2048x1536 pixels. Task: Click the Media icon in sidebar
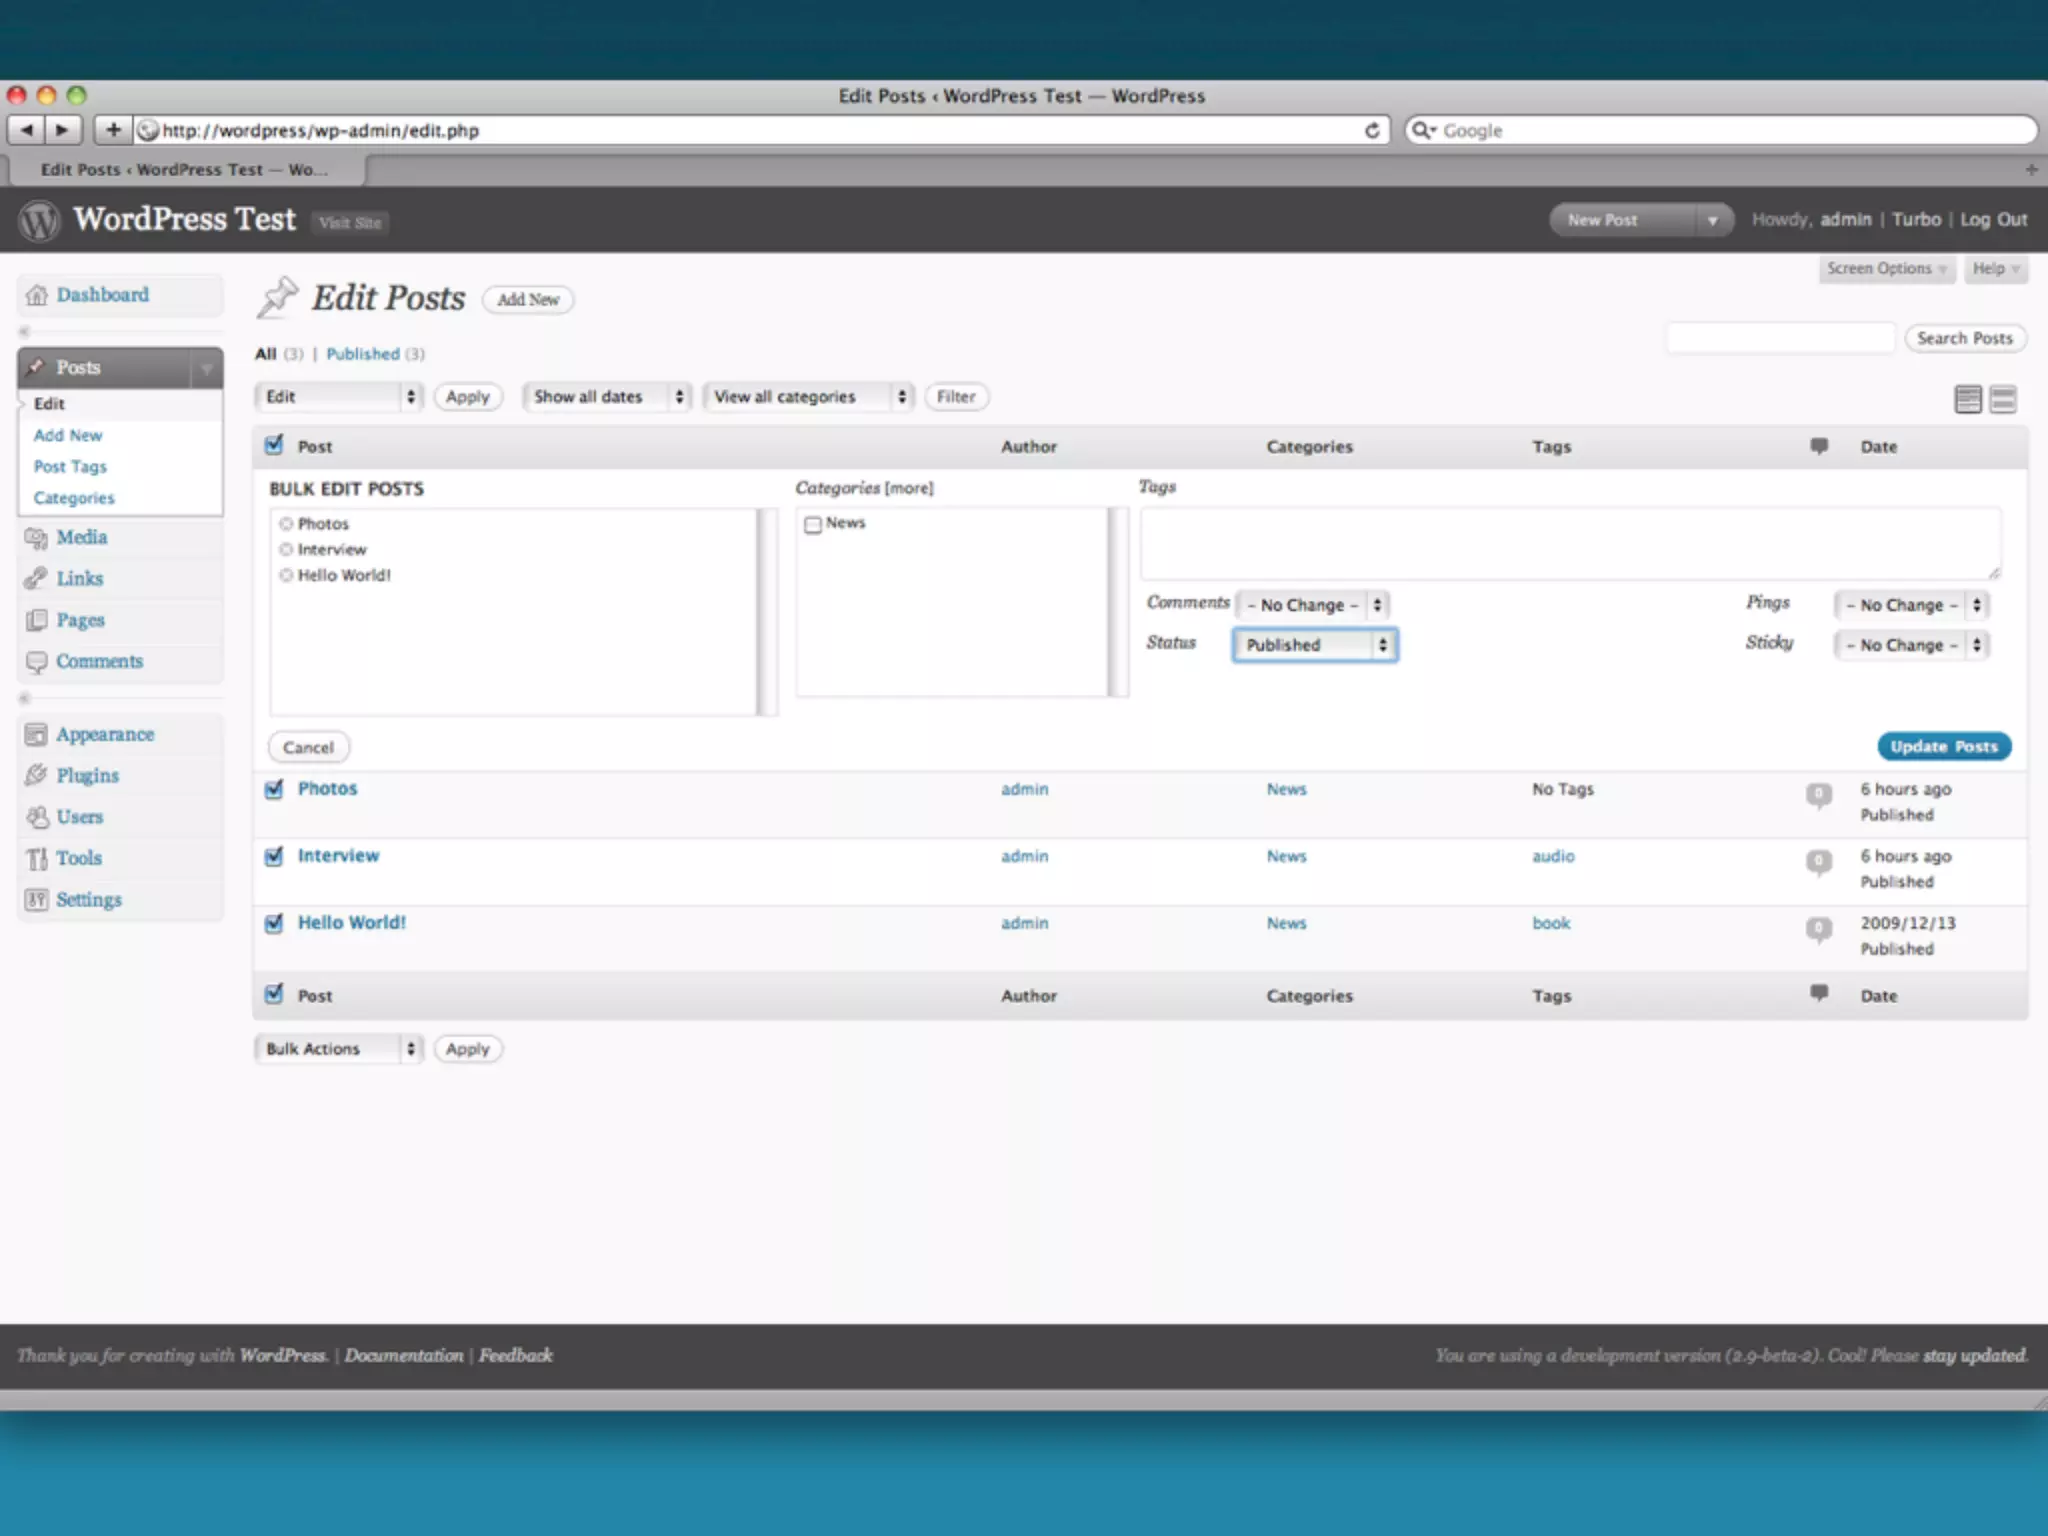point(36,538)
